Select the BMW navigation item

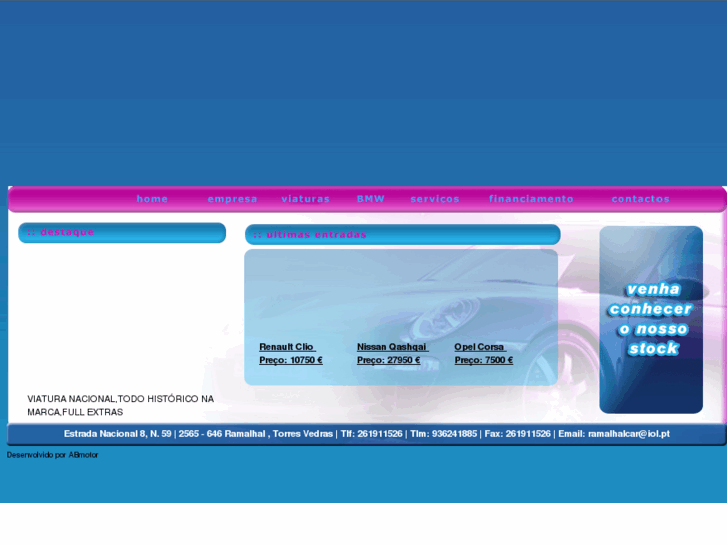coord(370,199)
